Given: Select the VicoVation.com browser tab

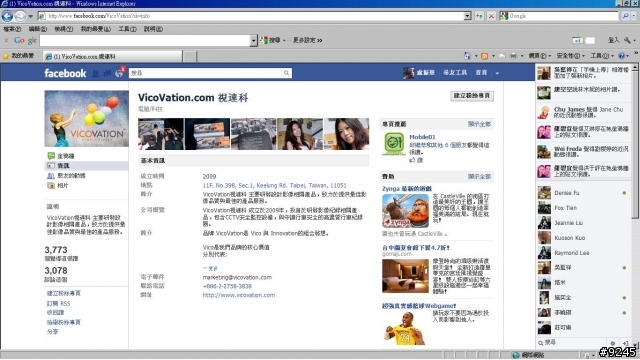Looking at the screenshot, I should coord(112,56).
